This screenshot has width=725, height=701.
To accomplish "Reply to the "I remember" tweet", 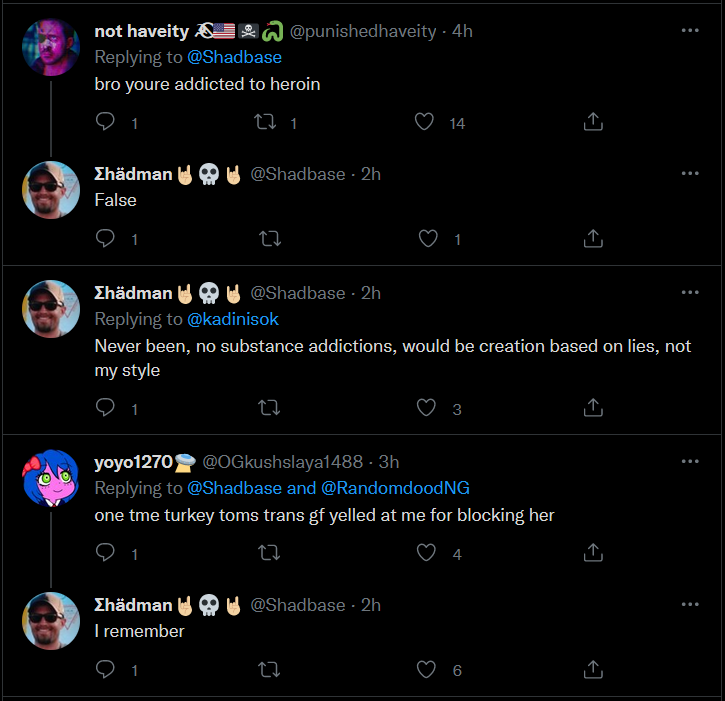I will [x=106, y=669].
